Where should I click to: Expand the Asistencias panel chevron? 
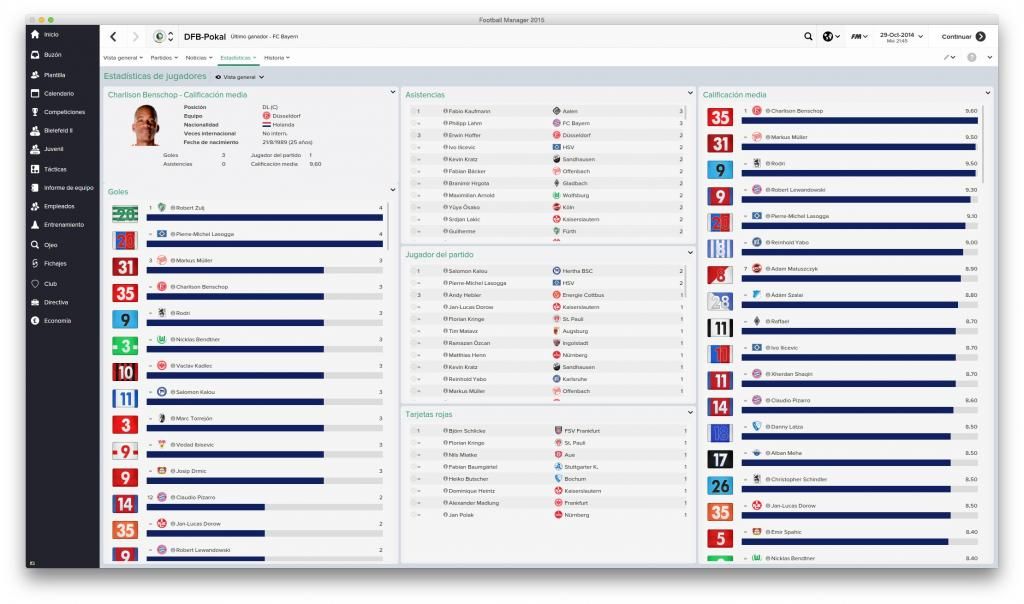point(690,93)
